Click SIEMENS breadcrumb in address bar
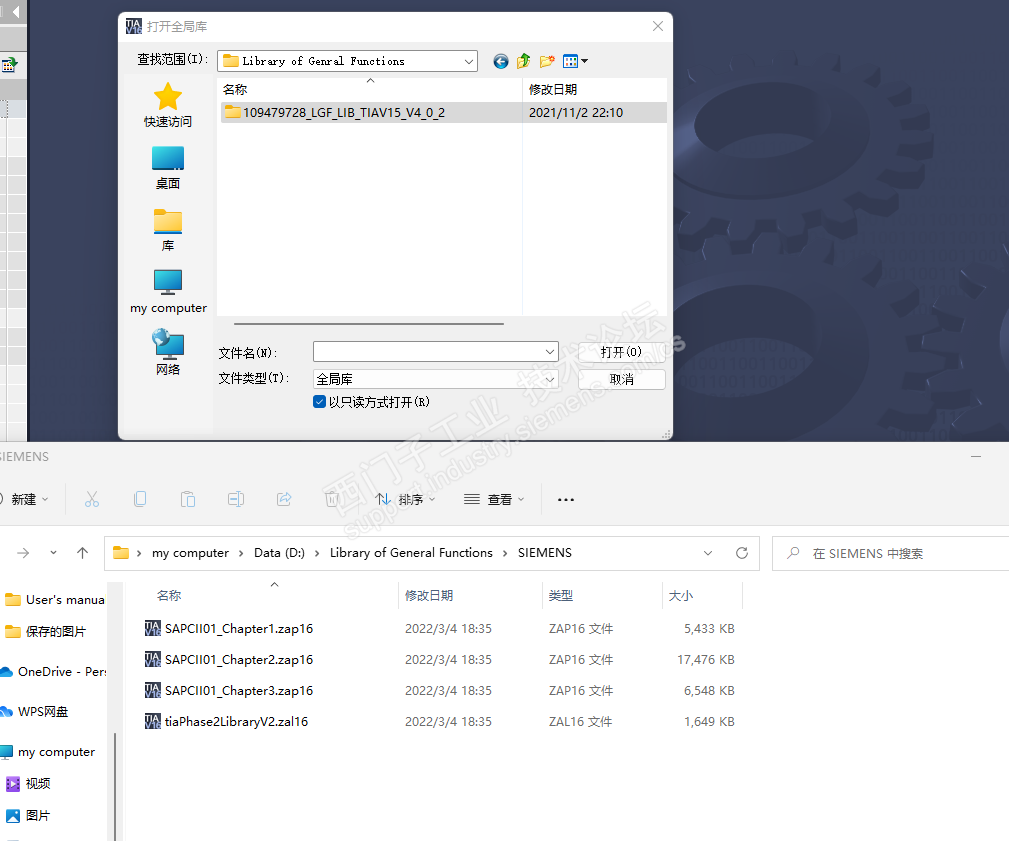Viewport: 1009px width, 841px height. (x=544, y=553)
